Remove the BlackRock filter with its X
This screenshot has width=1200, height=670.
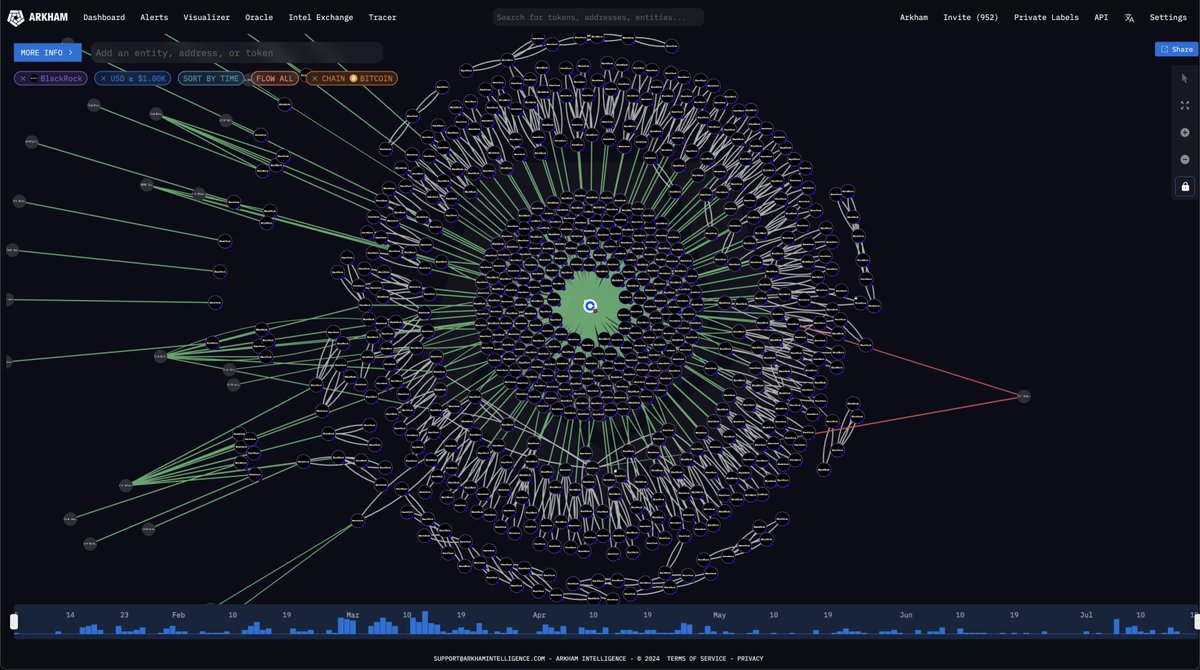click(23, 78)
